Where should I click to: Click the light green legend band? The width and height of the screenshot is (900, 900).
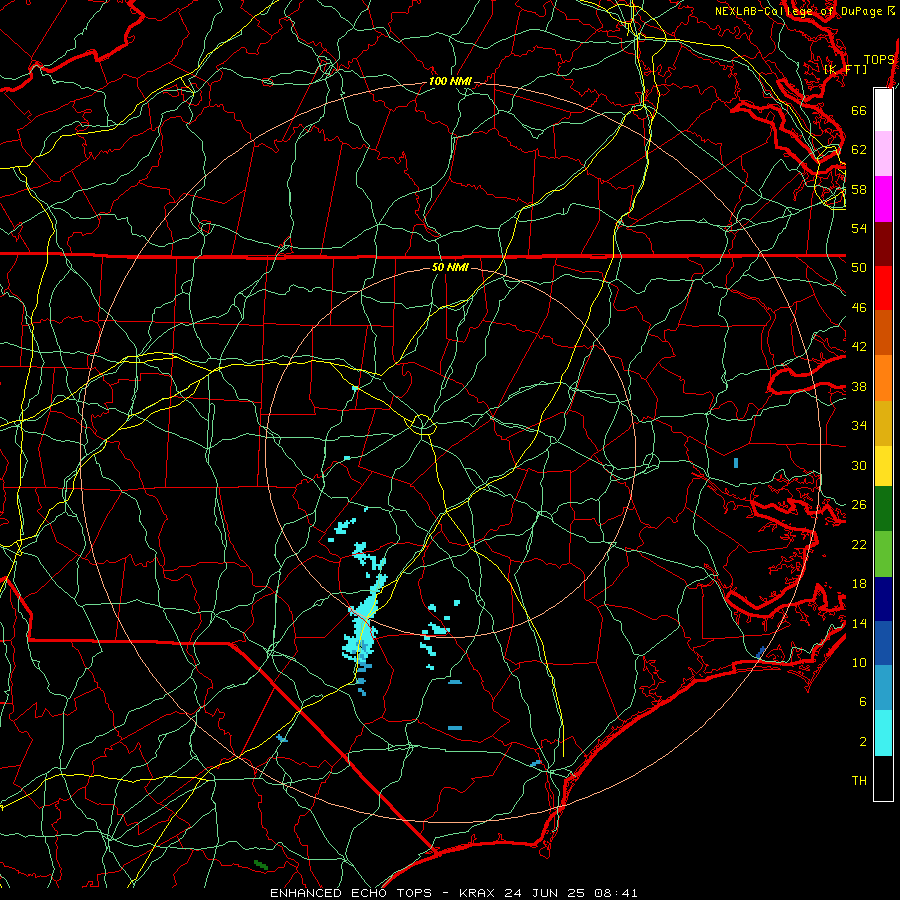(x=883, y=554)
